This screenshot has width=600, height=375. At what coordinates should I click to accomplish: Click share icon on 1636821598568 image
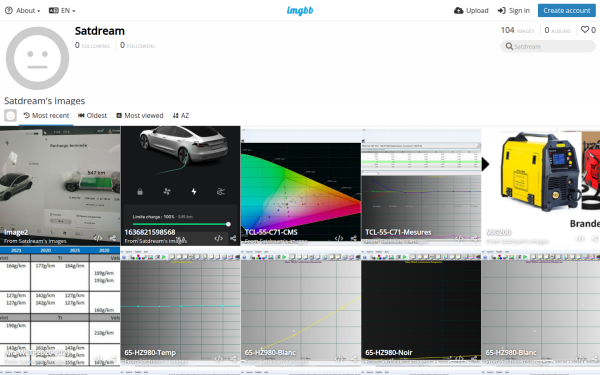[x=233, y=238]
